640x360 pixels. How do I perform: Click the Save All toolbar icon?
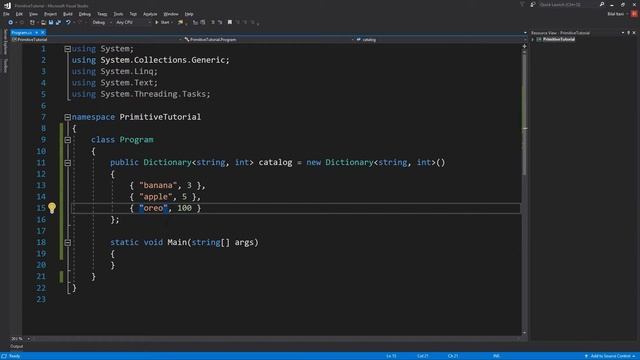tap(58, 22)
